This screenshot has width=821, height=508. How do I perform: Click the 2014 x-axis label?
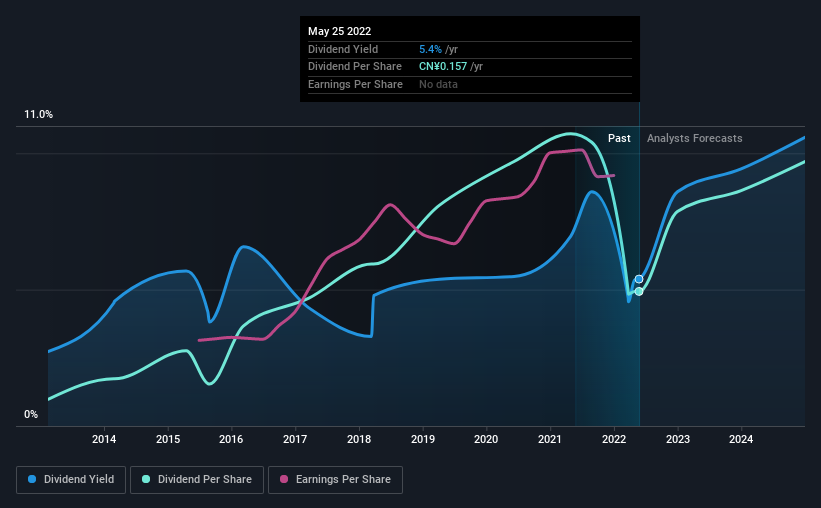[x=104, y=439]
